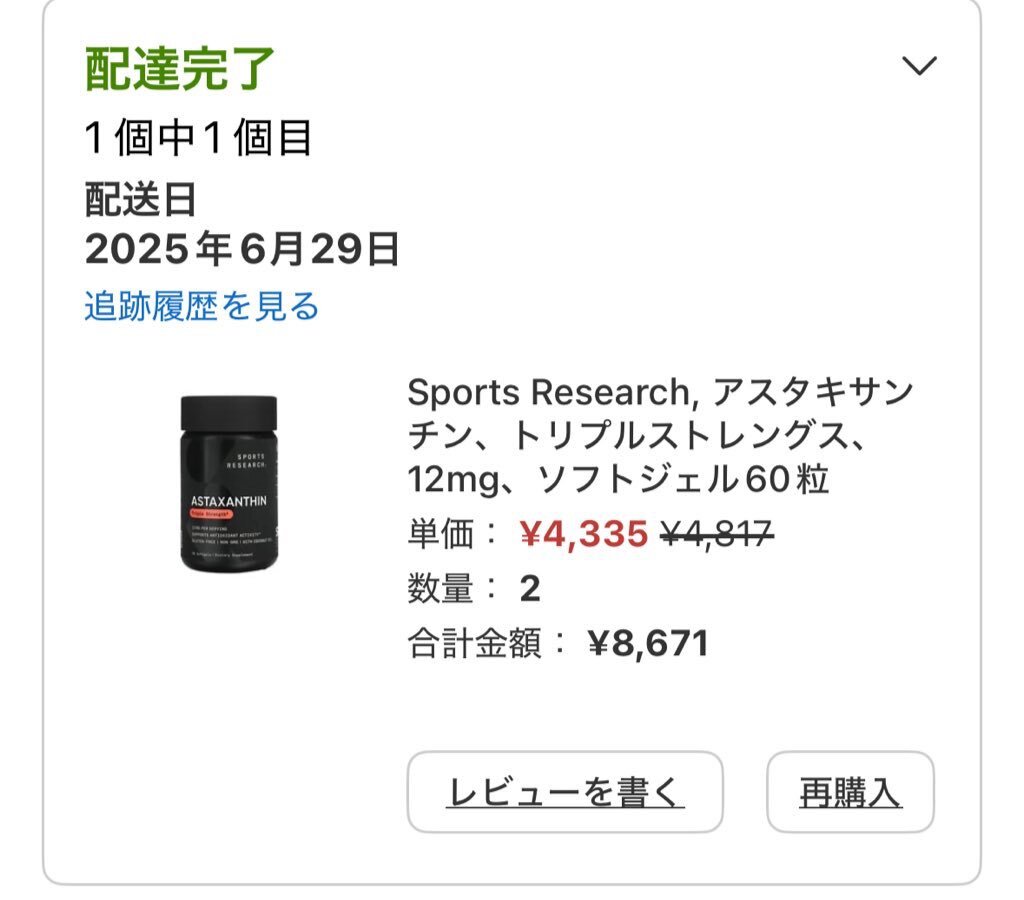Open the 追跡履歴を見る tracking link

pos(201,306)
